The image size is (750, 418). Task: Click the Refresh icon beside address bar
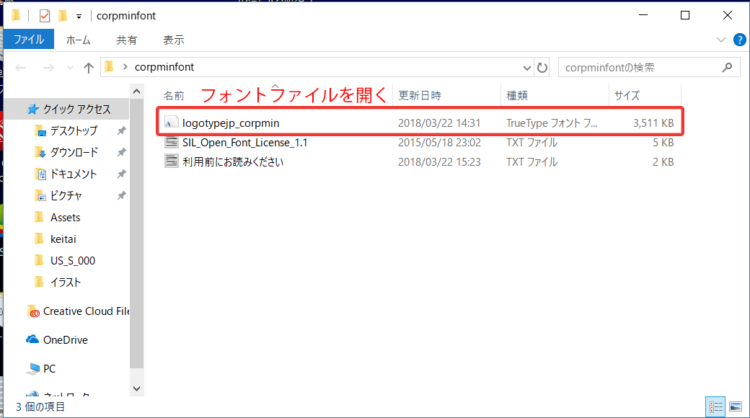pyautogui.click(x=542, y=68)
